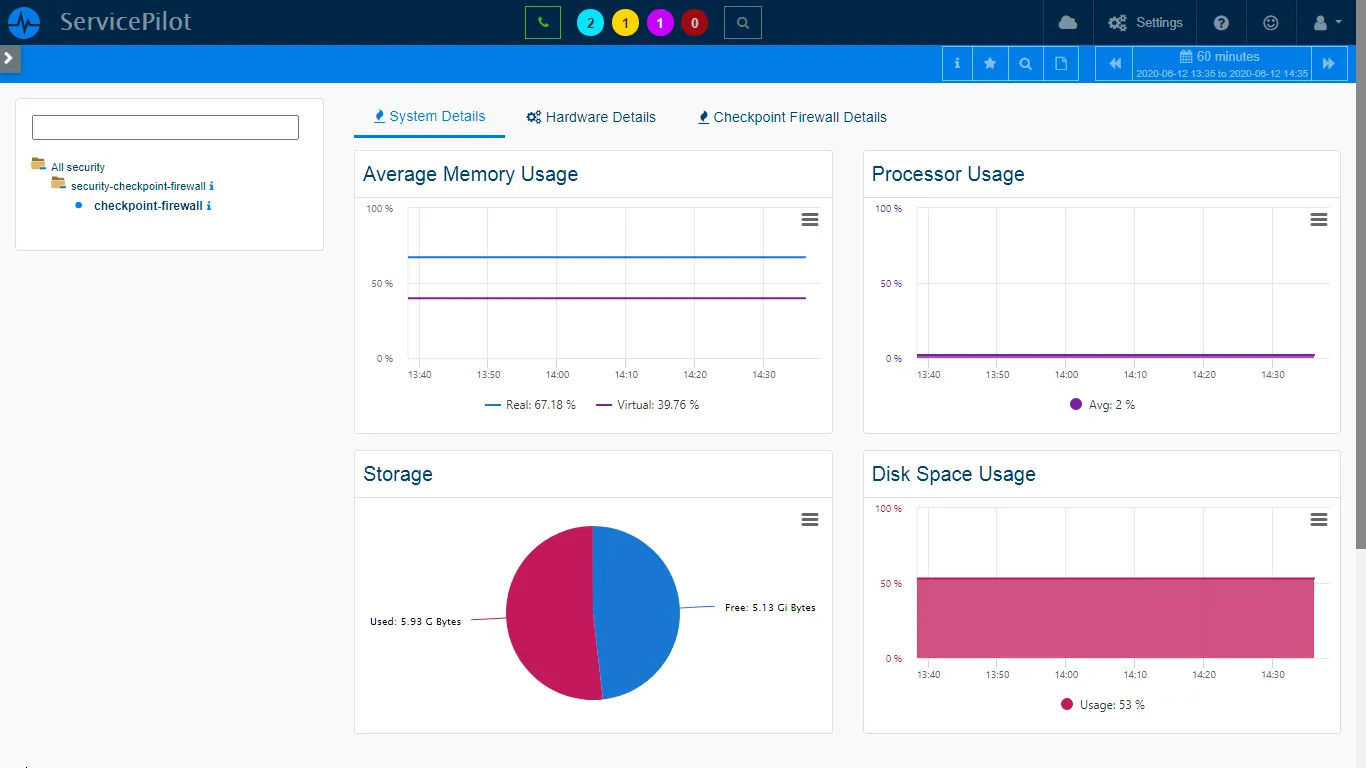This screenshot has width=1366, height=768.
Task: Open the Average Memory Usage chart menu
Action: tap(810, 219)
